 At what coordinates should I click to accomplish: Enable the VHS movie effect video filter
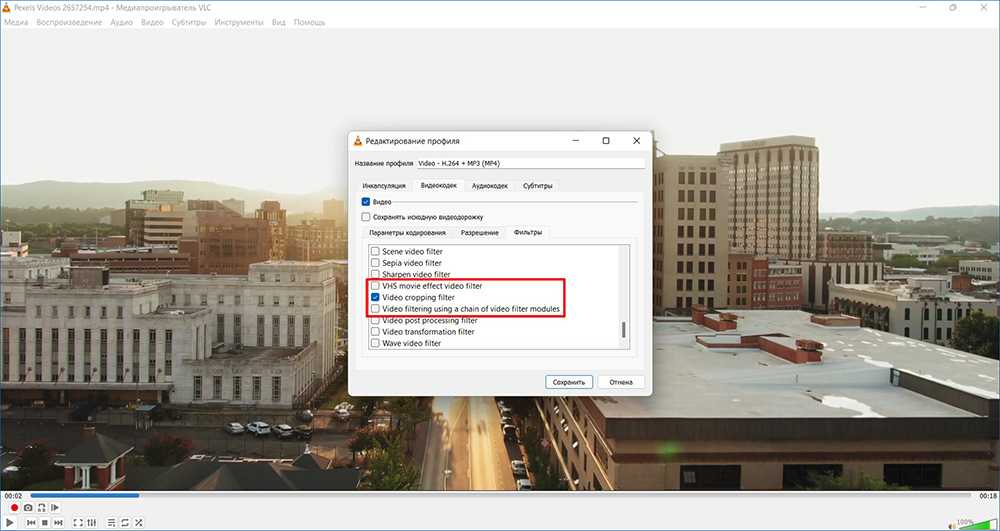(x=375, y=286)
